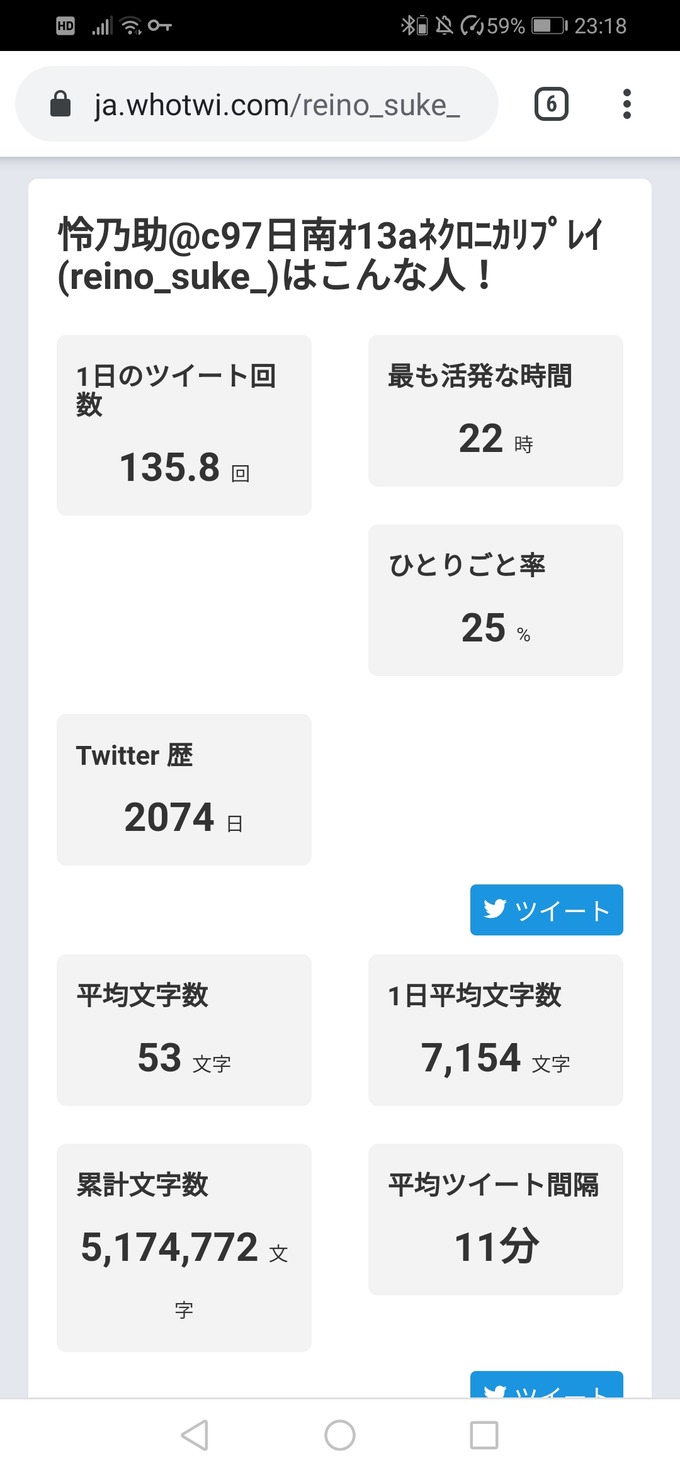Tap the Android home circle button

pyautogui.click(x=340, y=1435)
